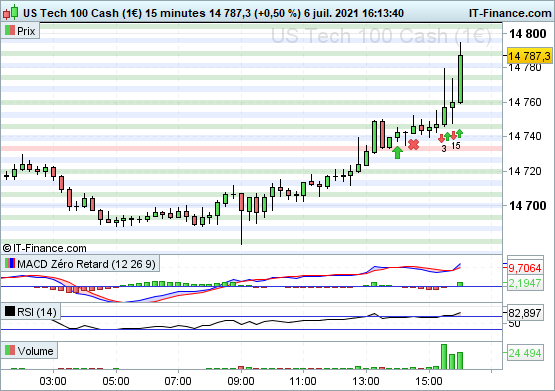Click the candlestick icon beside the US Tech 100 title
Viewport: 555px width, 391px height.
[11, 13]
